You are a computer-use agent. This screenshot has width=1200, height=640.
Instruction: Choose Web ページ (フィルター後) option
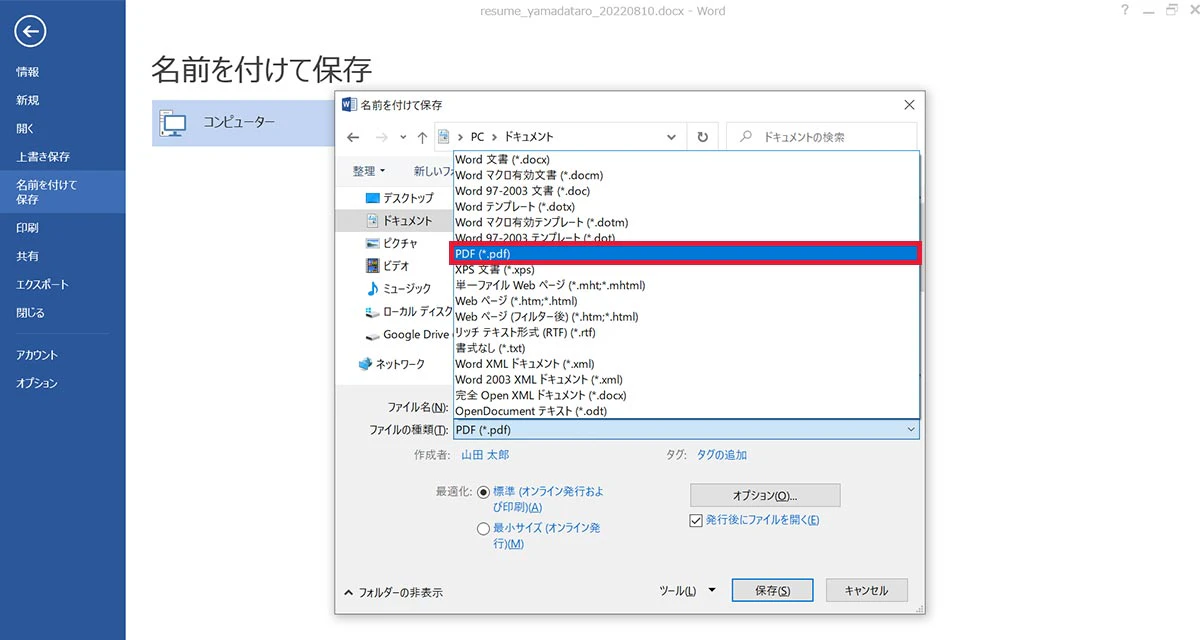coord(686,317)
